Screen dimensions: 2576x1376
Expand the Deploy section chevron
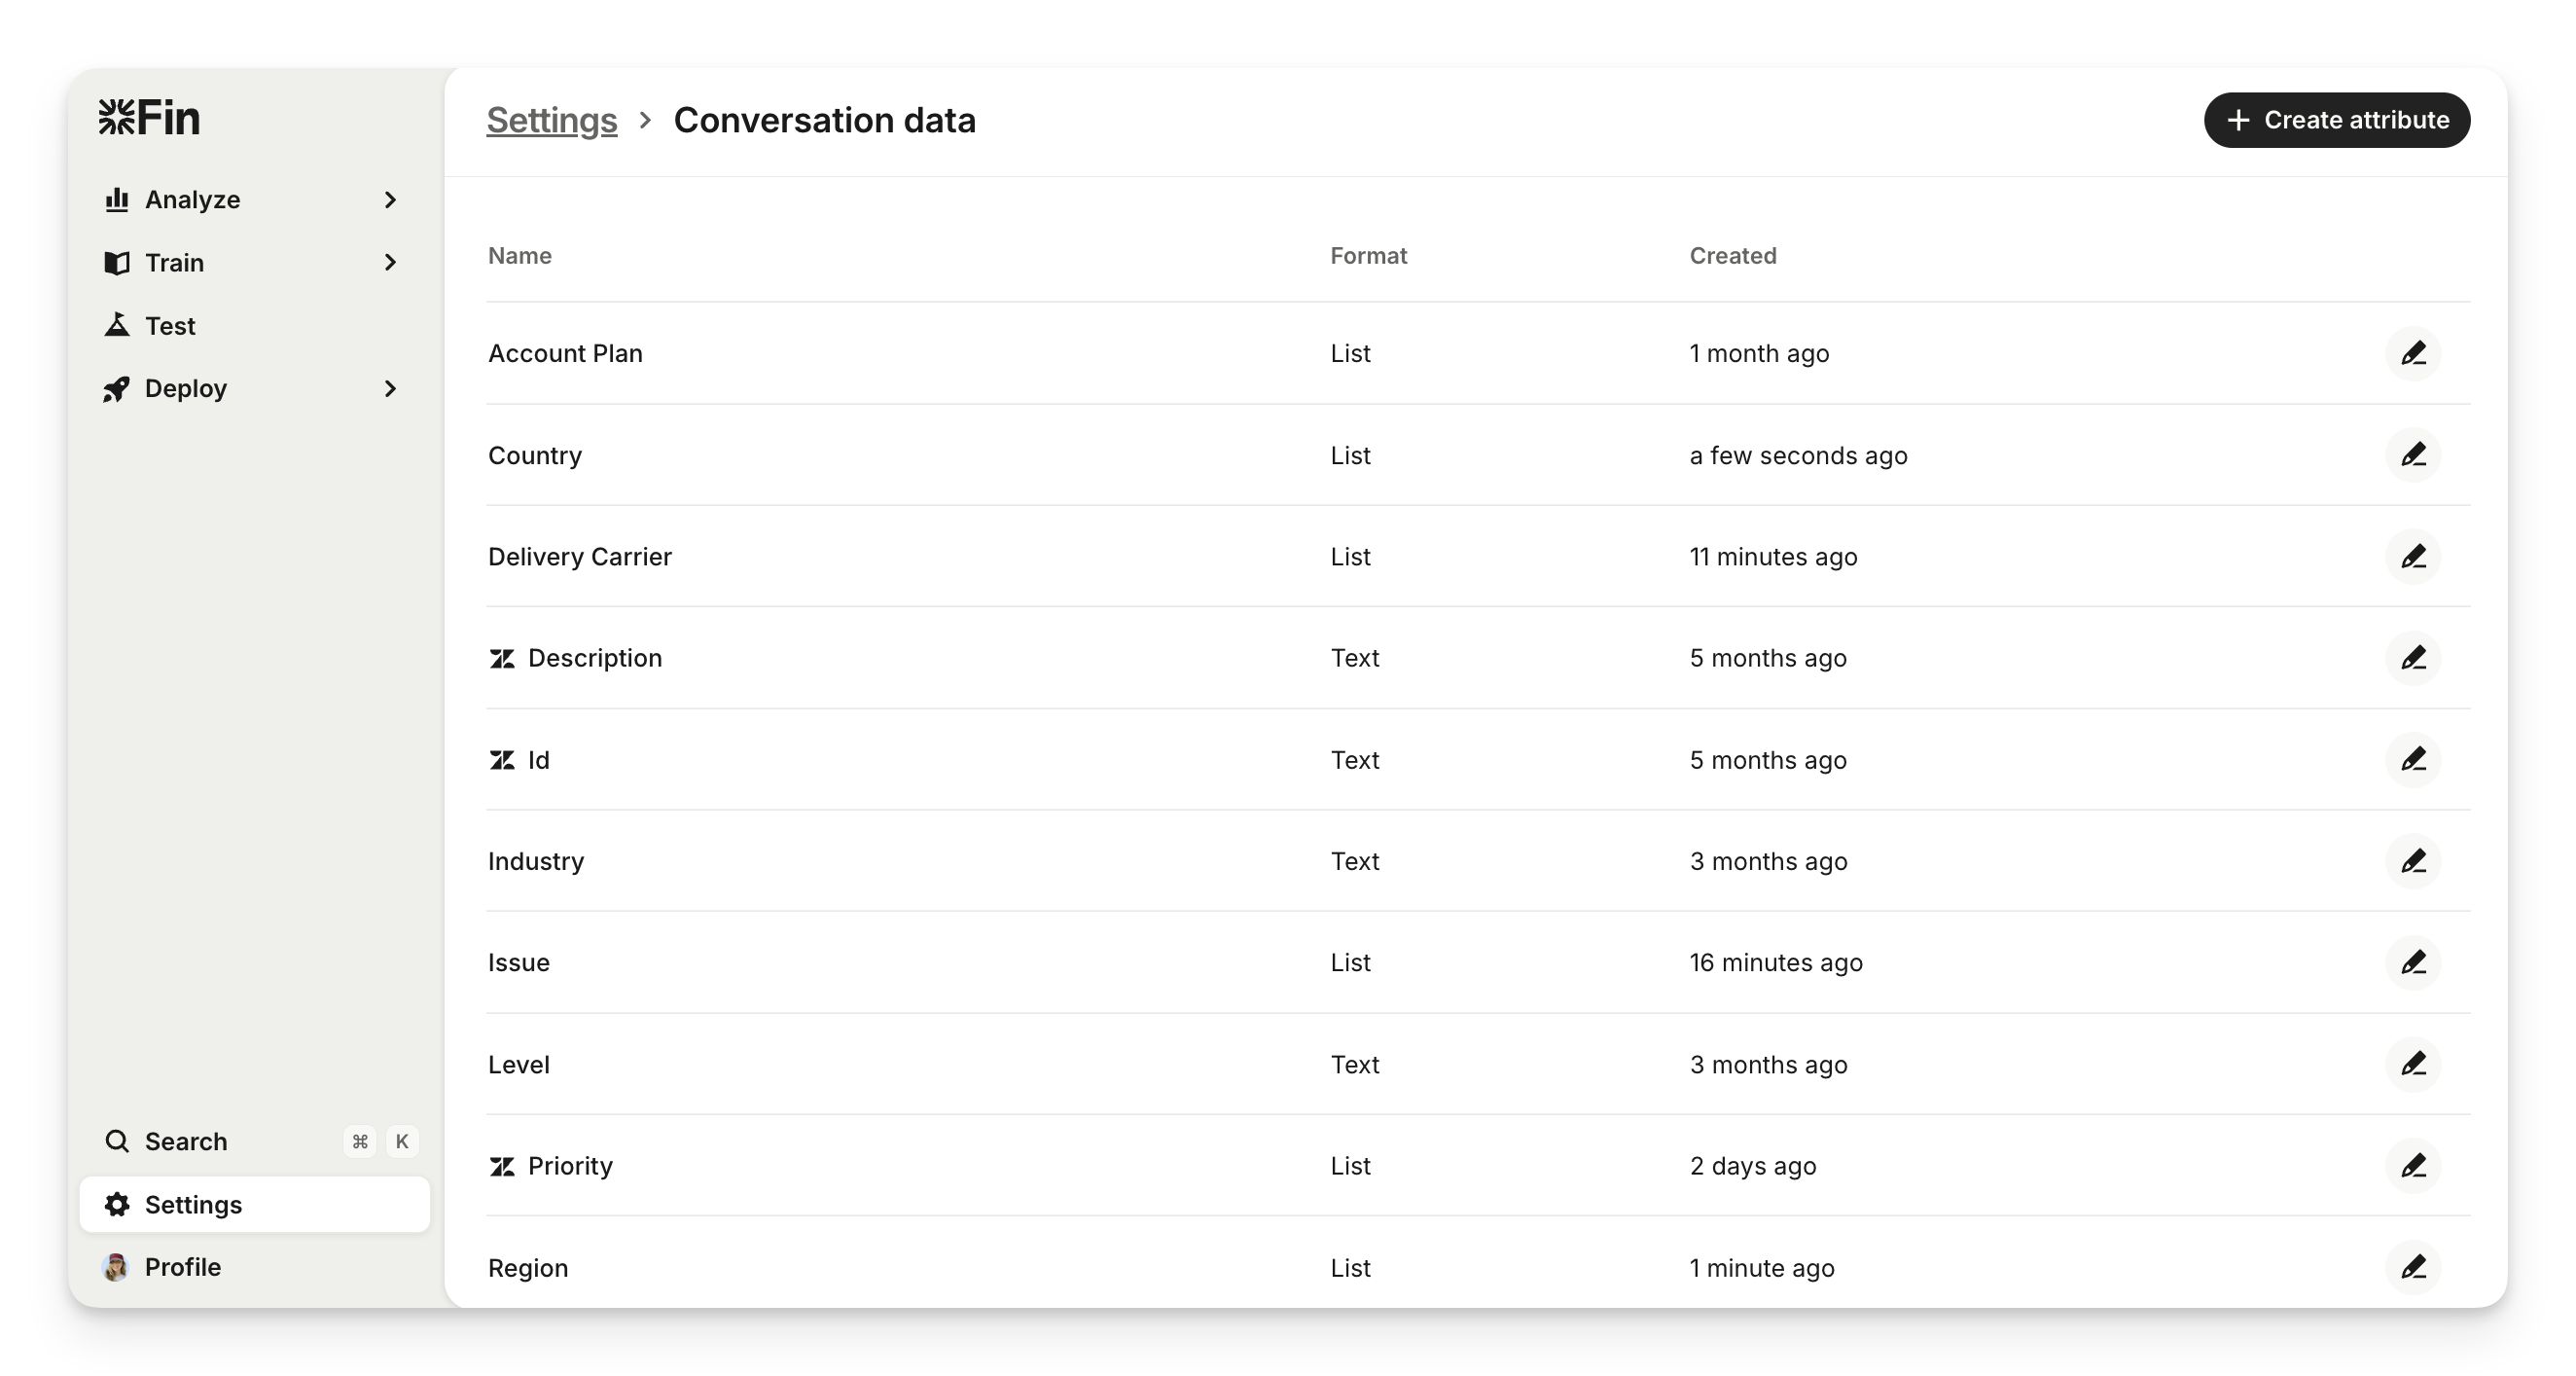[390, 389]
